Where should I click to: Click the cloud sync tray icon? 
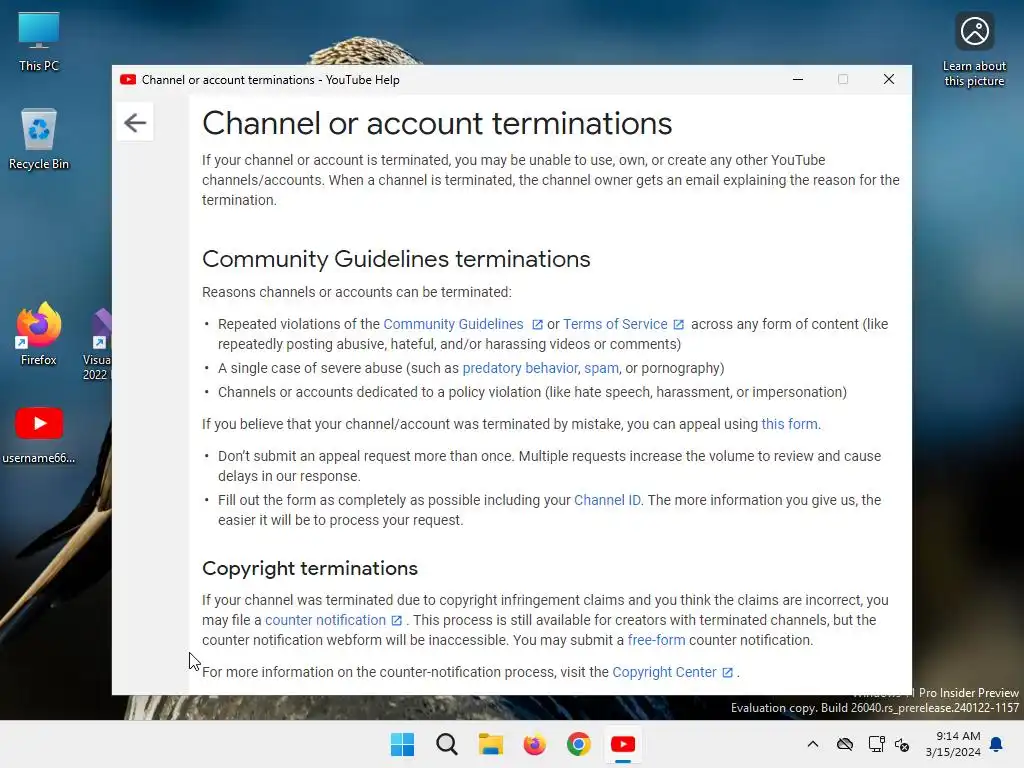[x=845, y=744]
